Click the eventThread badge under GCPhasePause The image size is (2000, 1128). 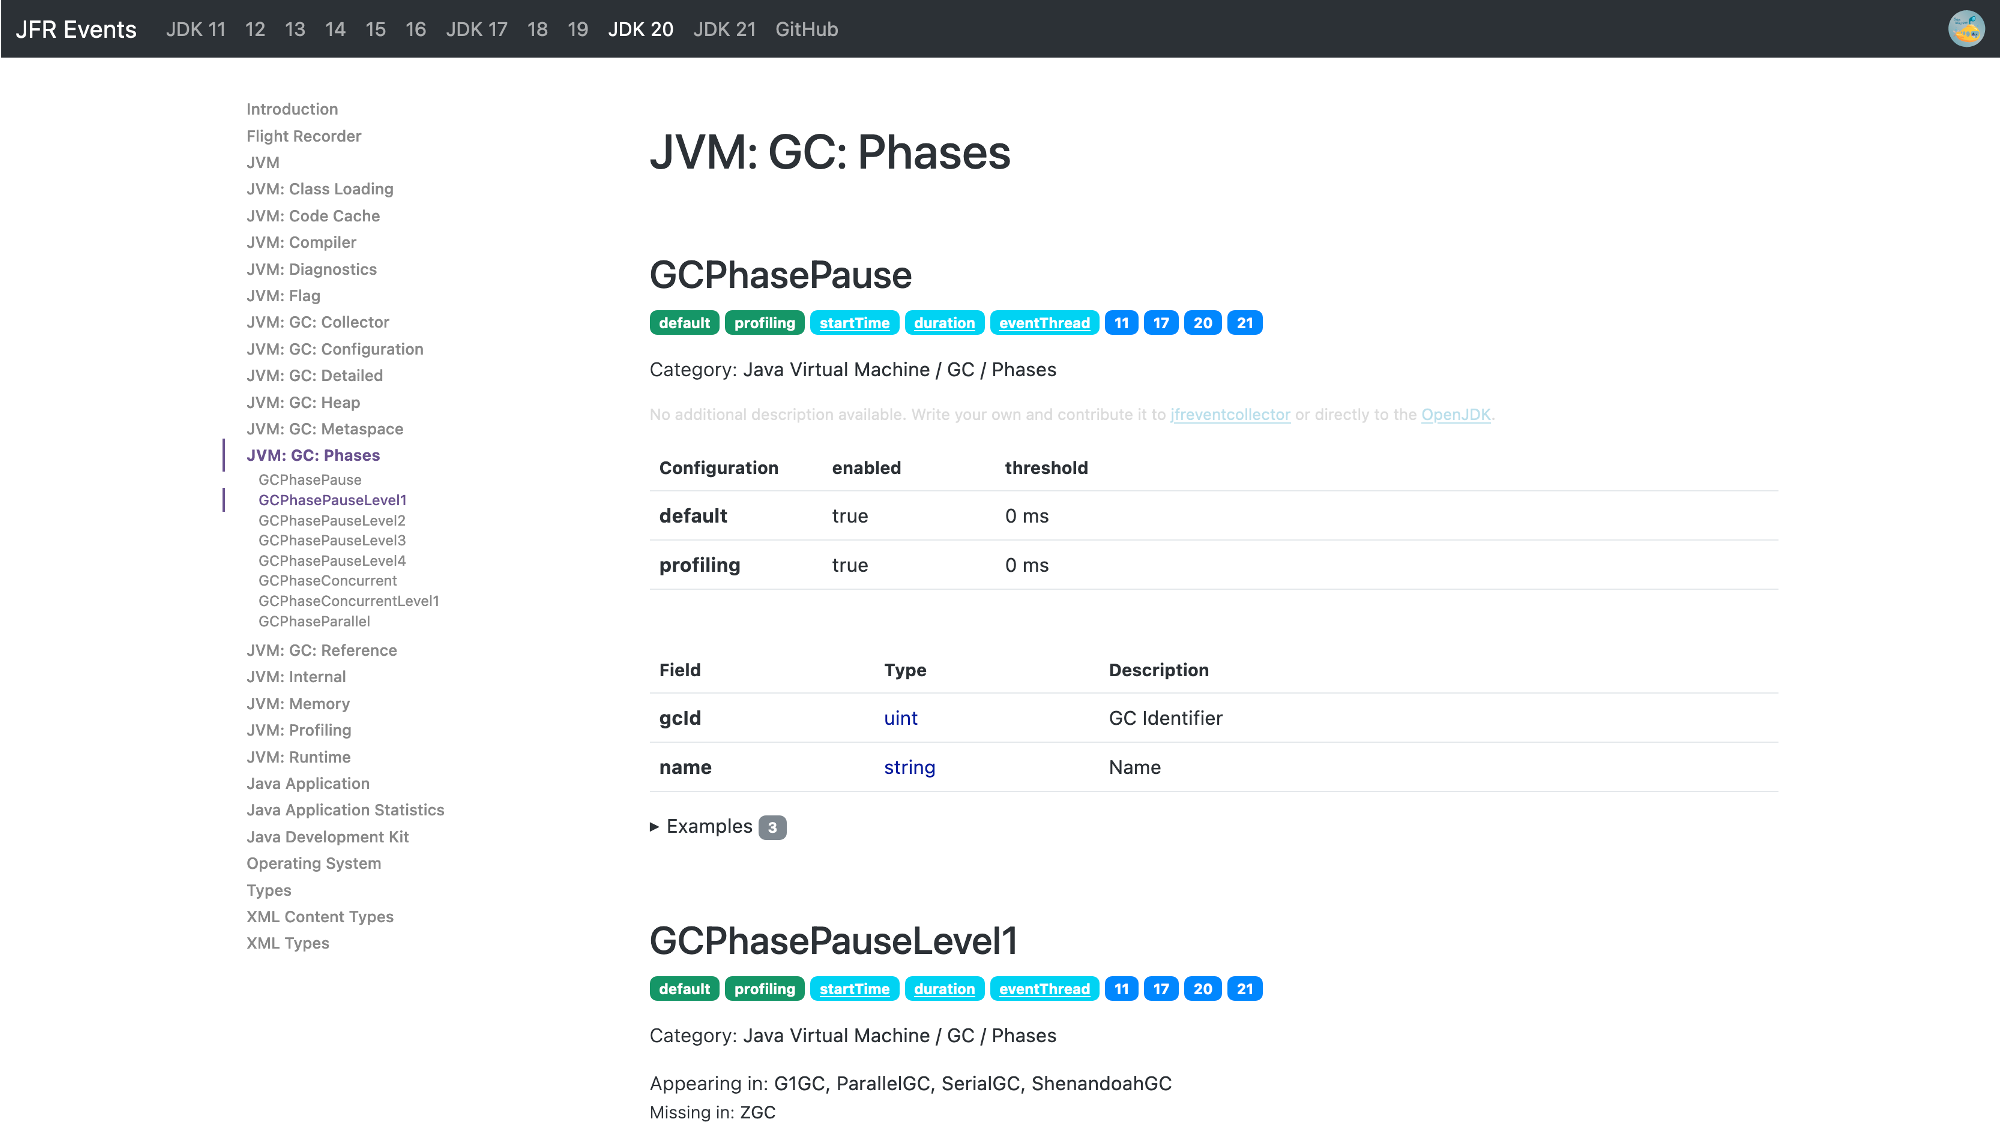tap(1044, 323)
